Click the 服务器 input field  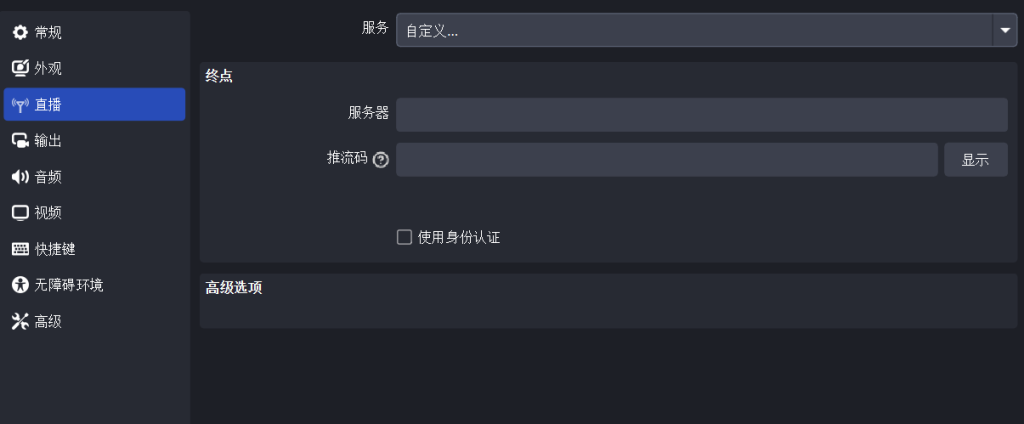(x=702, y=115)
